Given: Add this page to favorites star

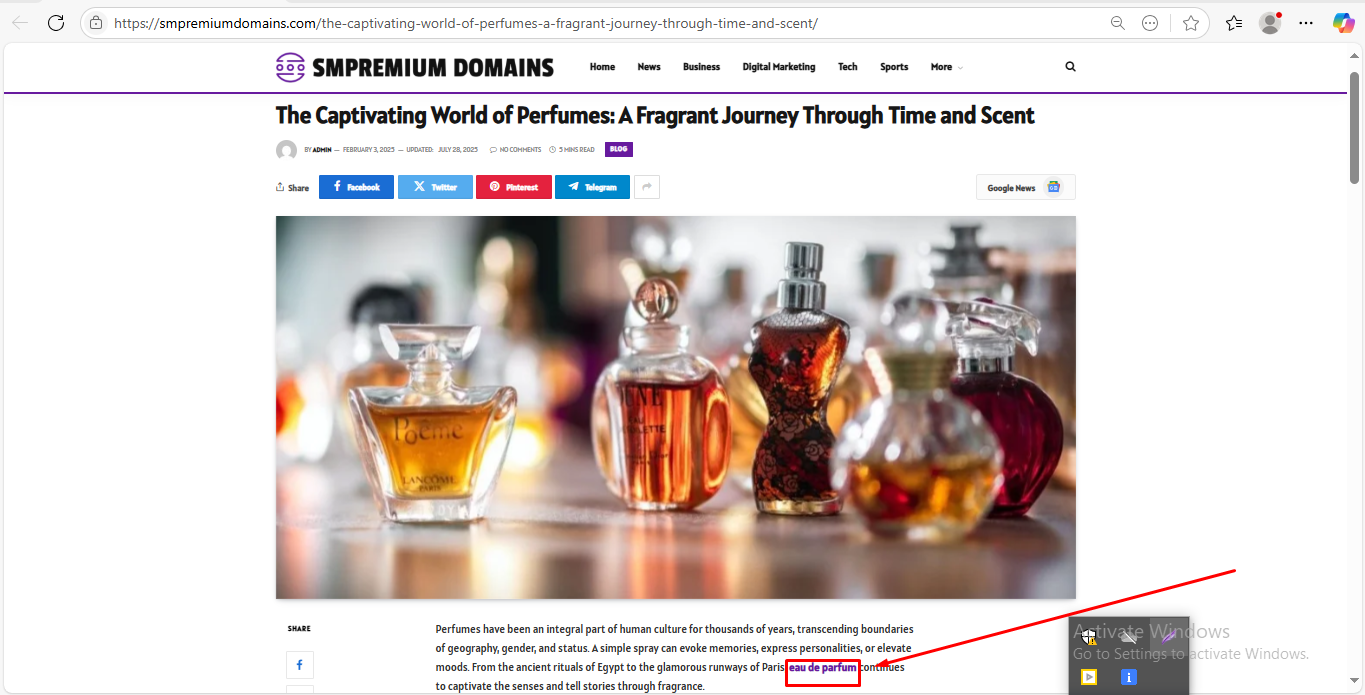Looking at the screenshot, I should coord(1190,23).
